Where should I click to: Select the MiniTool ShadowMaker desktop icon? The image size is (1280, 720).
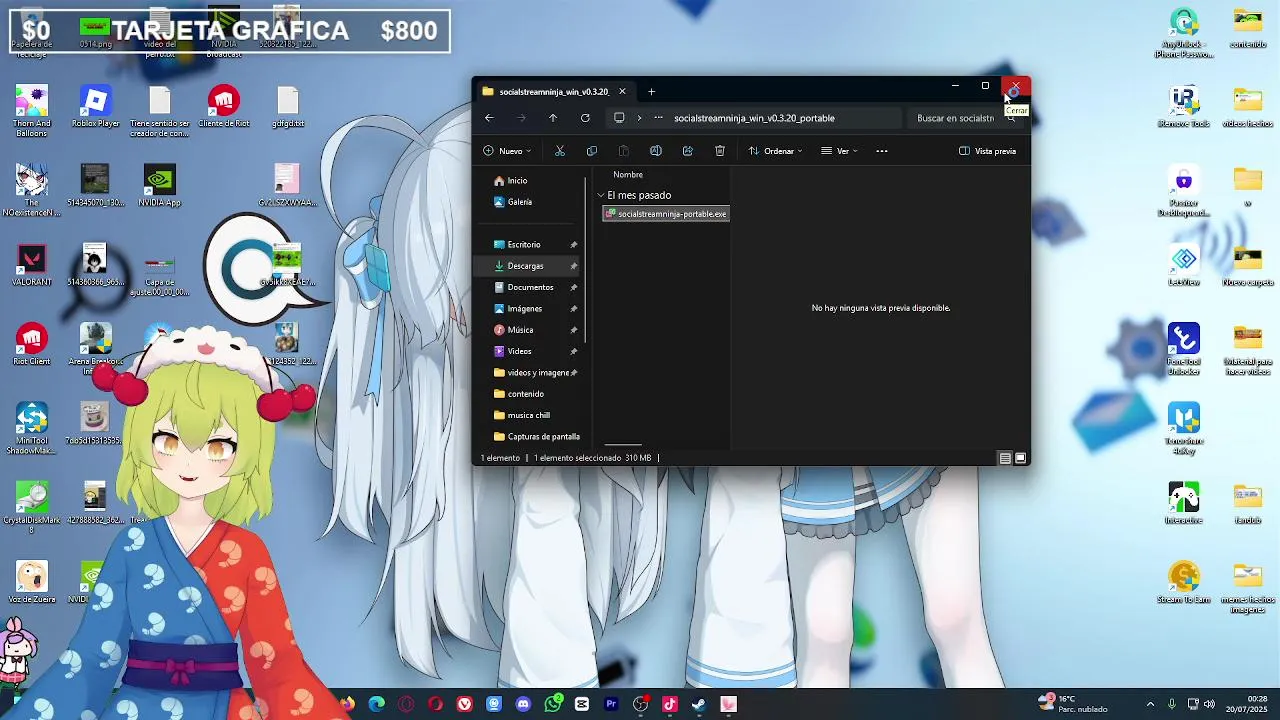[x=32, y=428]
